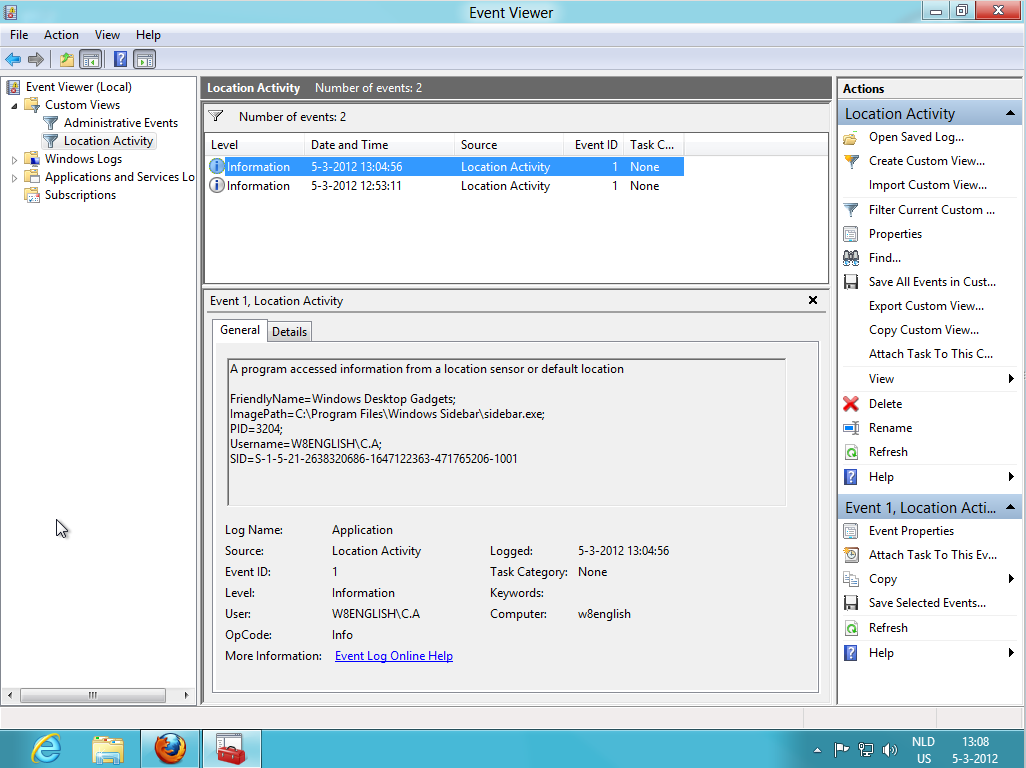Click the tree scrollbar left arrow

click(9, 695)
